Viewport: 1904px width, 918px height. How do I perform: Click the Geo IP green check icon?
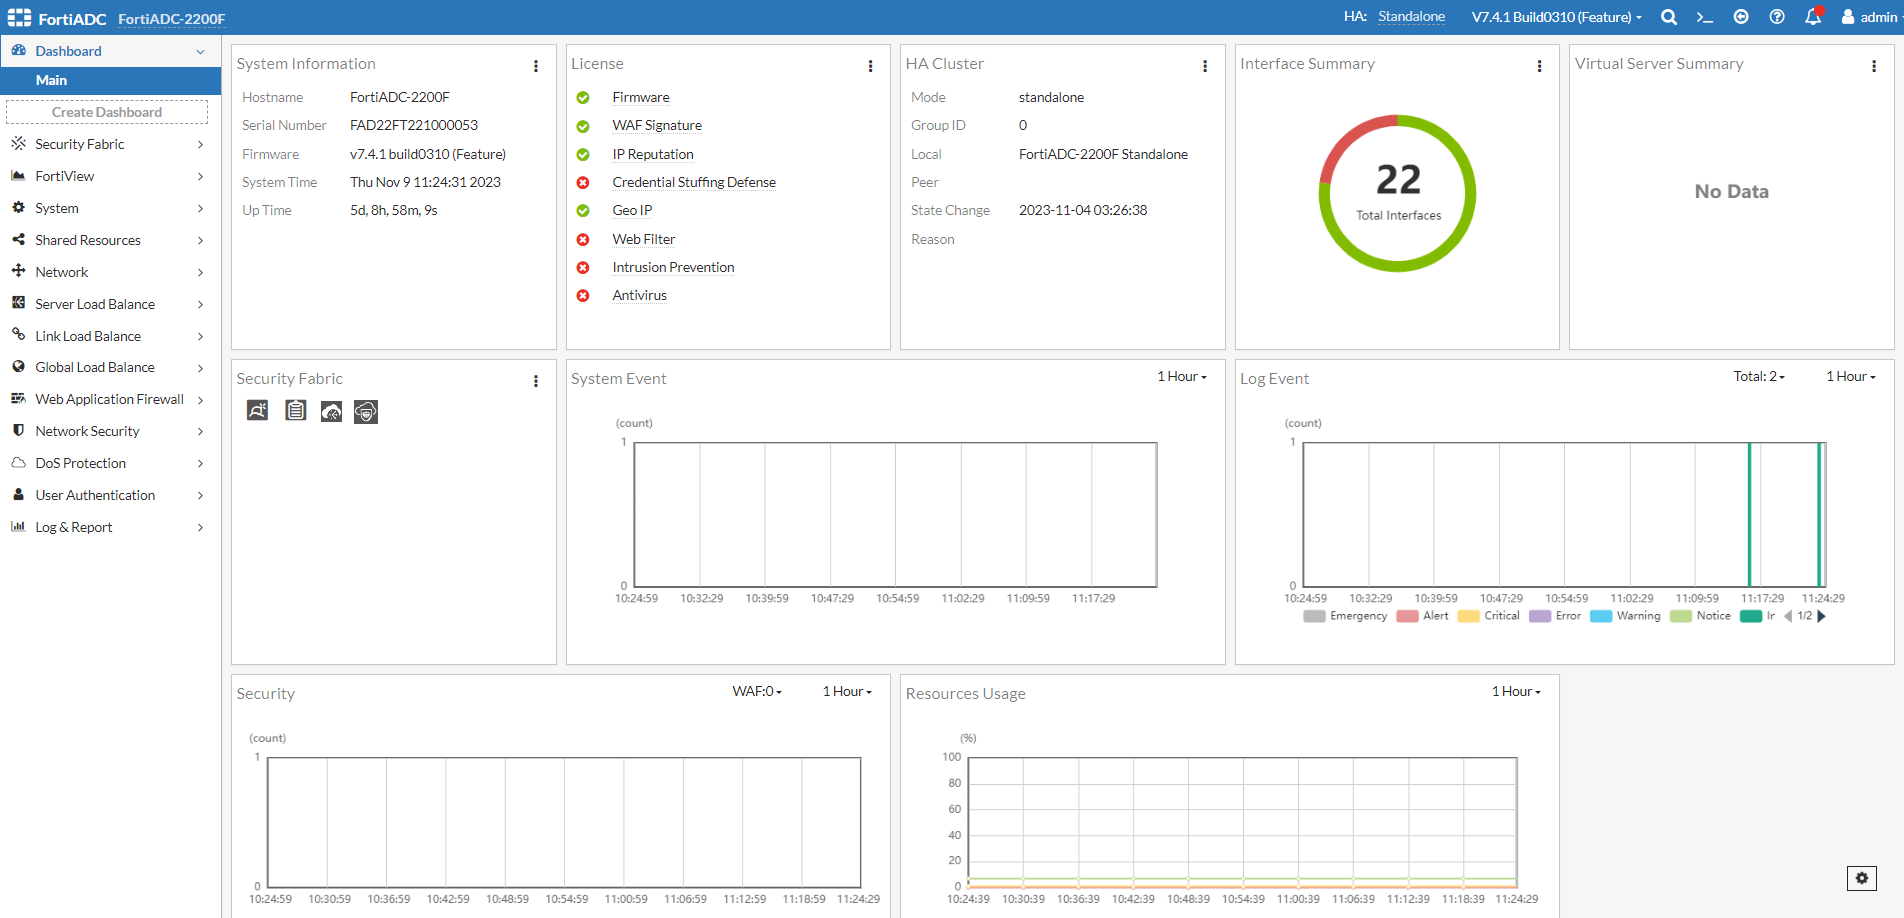point(583,211)
